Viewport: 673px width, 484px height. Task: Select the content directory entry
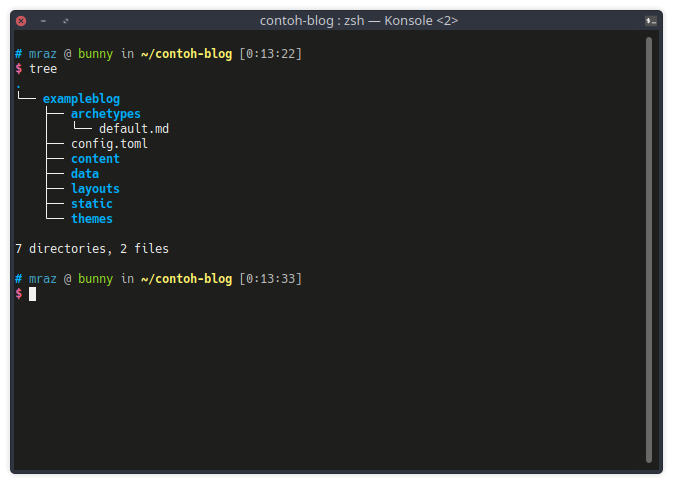pos(95,159)
